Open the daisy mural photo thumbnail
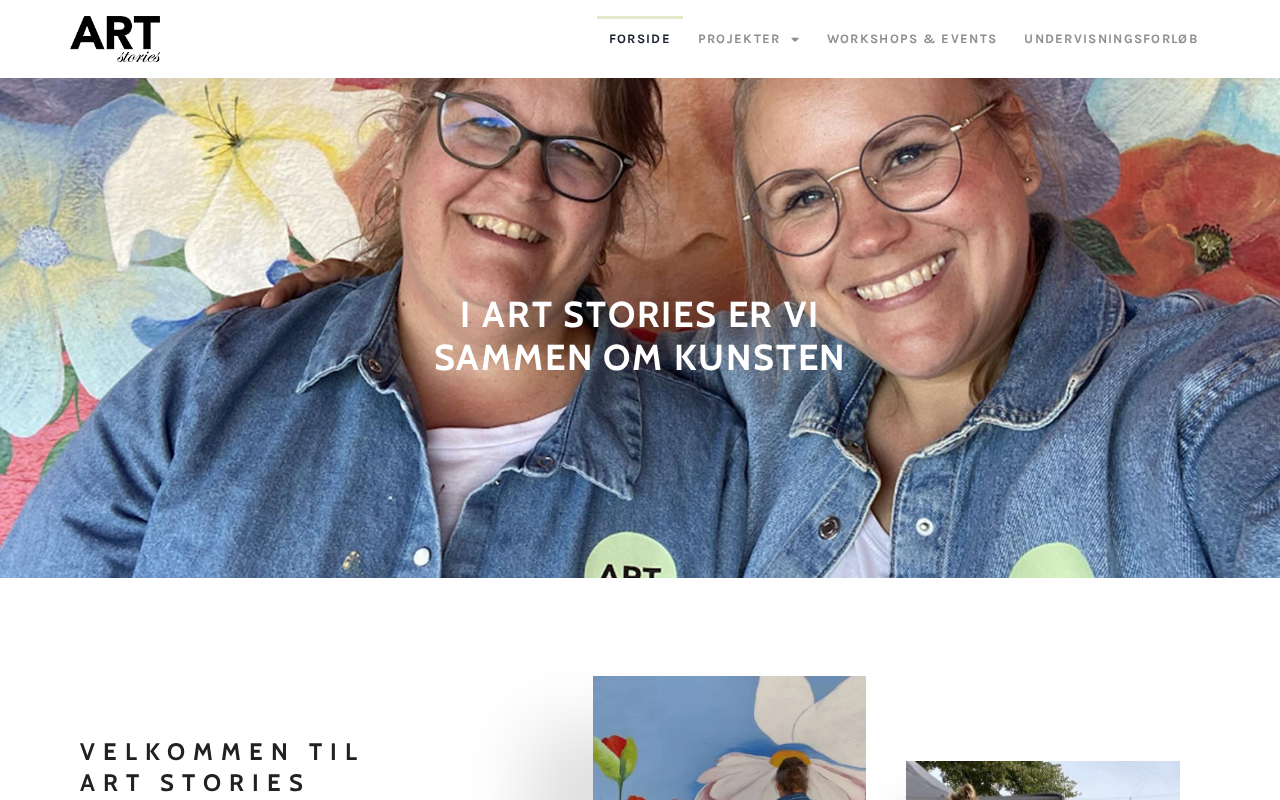The width and height of the screenshot is (1280, 800). 729,738
